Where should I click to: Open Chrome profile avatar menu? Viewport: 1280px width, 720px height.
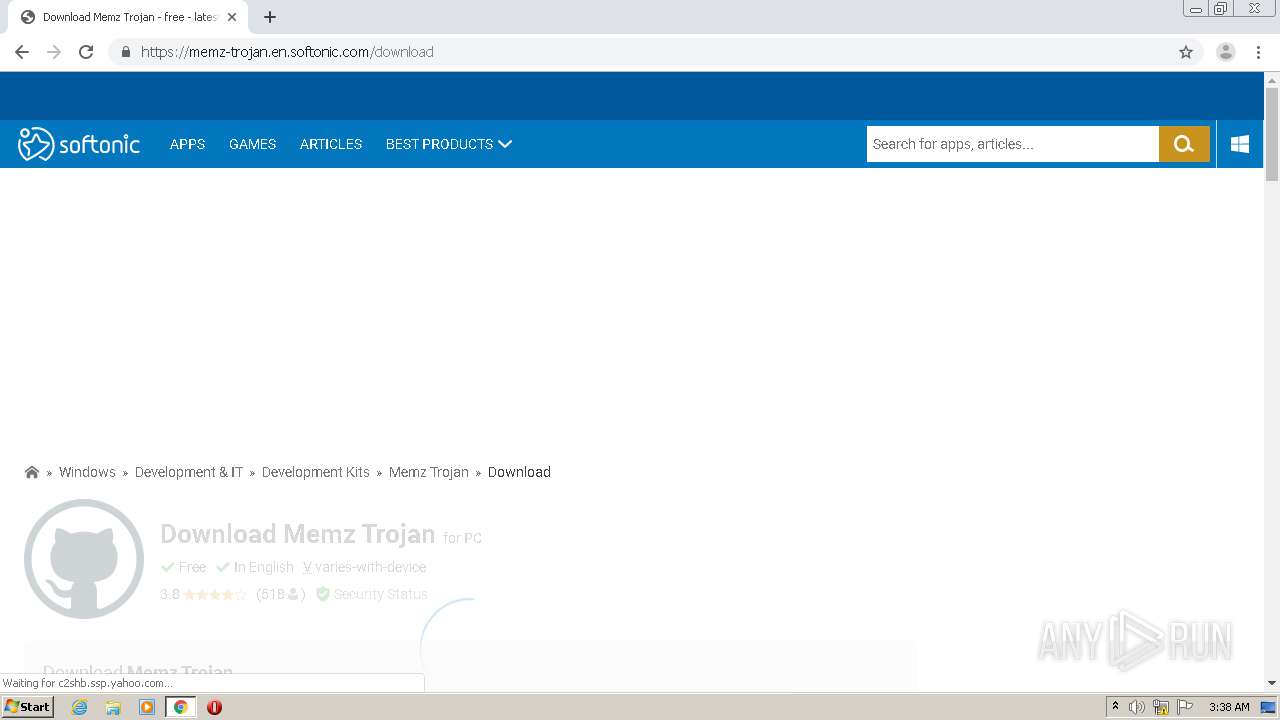pos(1226,52)
